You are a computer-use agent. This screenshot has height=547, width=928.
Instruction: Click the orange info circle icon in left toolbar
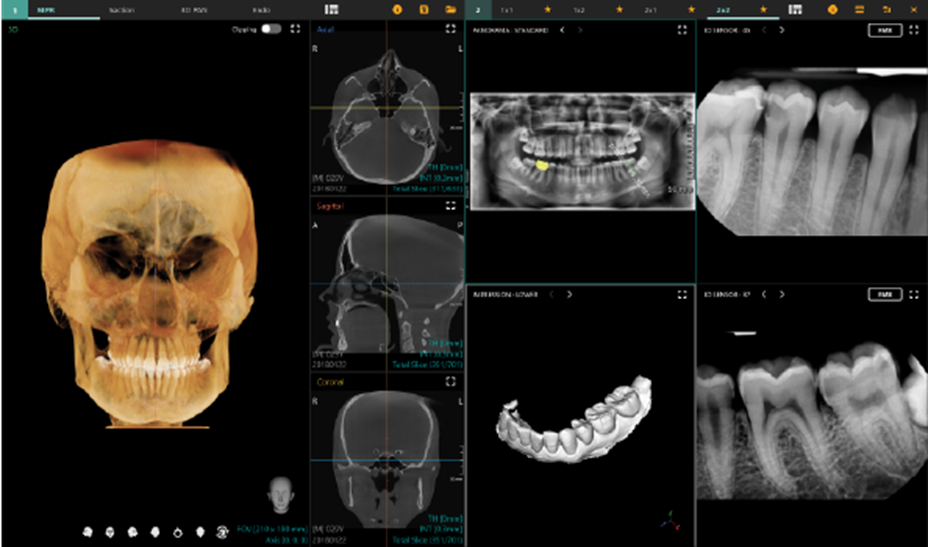pyautogui.click(x=397, y=9)
